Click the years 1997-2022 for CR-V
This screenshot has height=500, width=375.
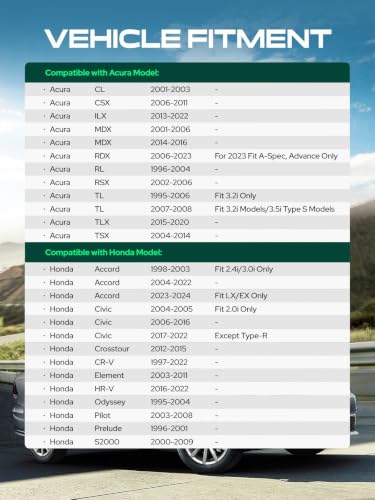click(169, 362)
